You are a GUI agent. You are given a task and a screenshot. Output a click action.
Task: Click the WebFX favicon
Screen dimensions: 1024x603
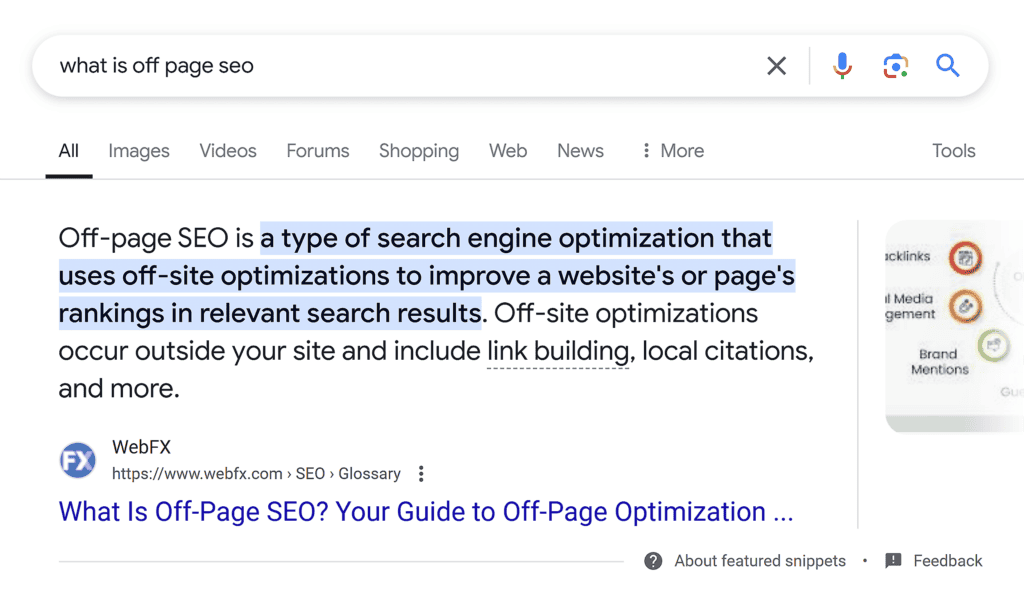pyautogui.click(x=77, y=460)
